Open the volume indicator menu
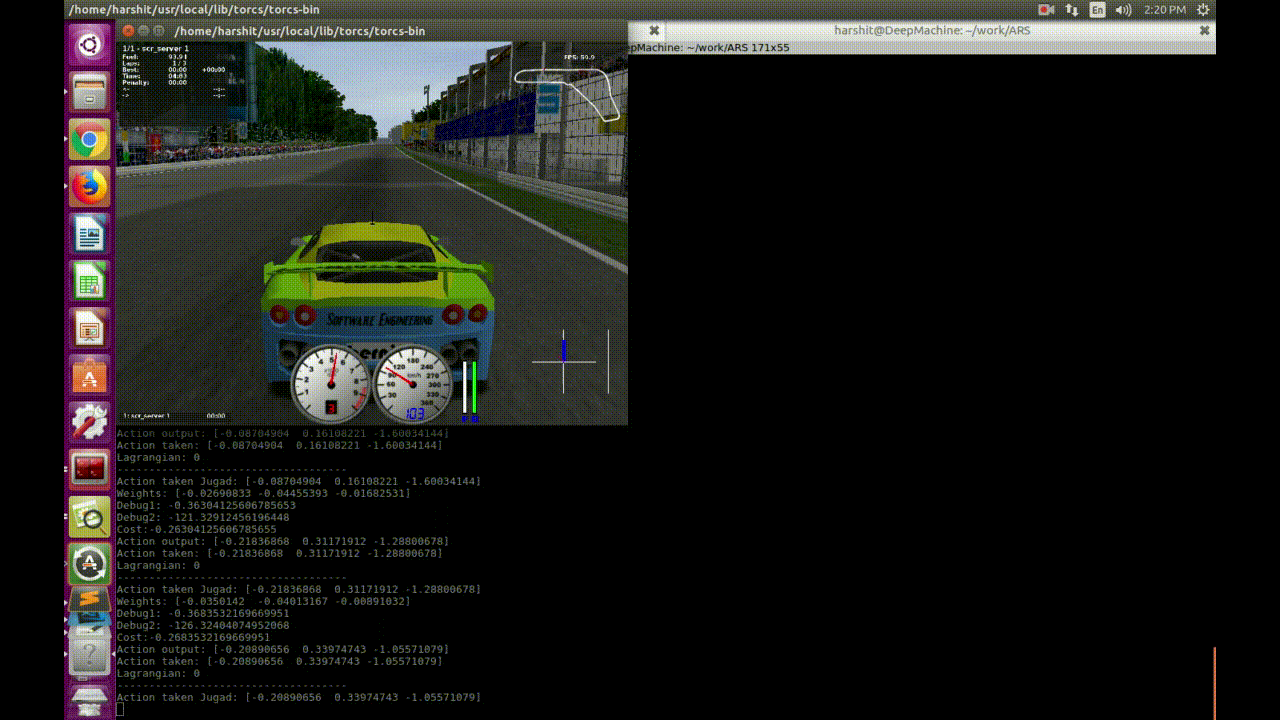 [x=1123, y=9]
